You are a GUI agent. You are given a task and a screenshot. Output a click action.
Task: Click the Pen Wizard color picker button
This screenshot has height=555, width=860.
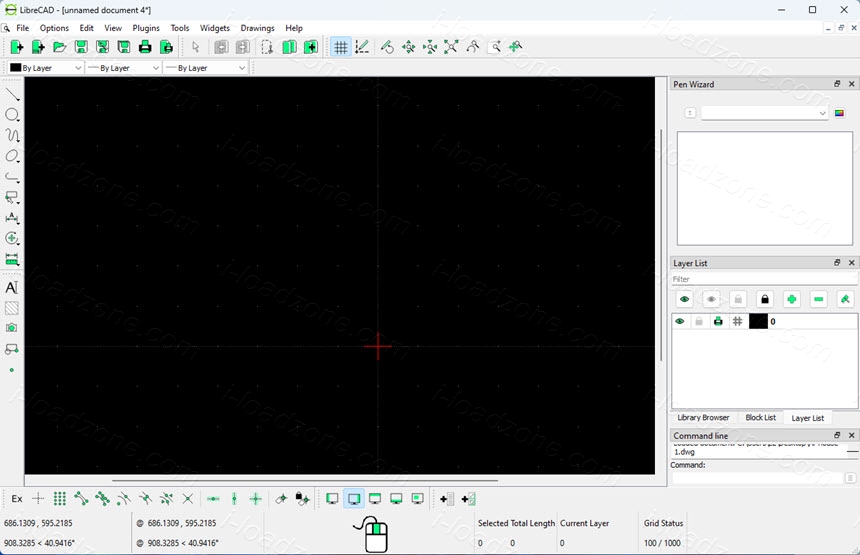click(839, 113)
